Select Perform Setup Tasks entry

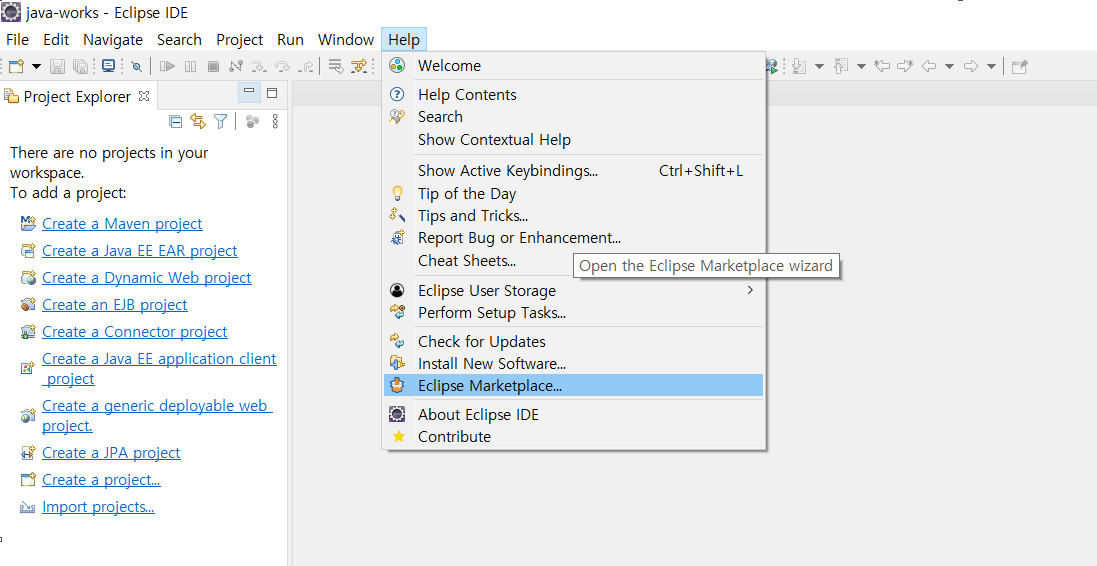pyautogui.click(x=574, y=313)
